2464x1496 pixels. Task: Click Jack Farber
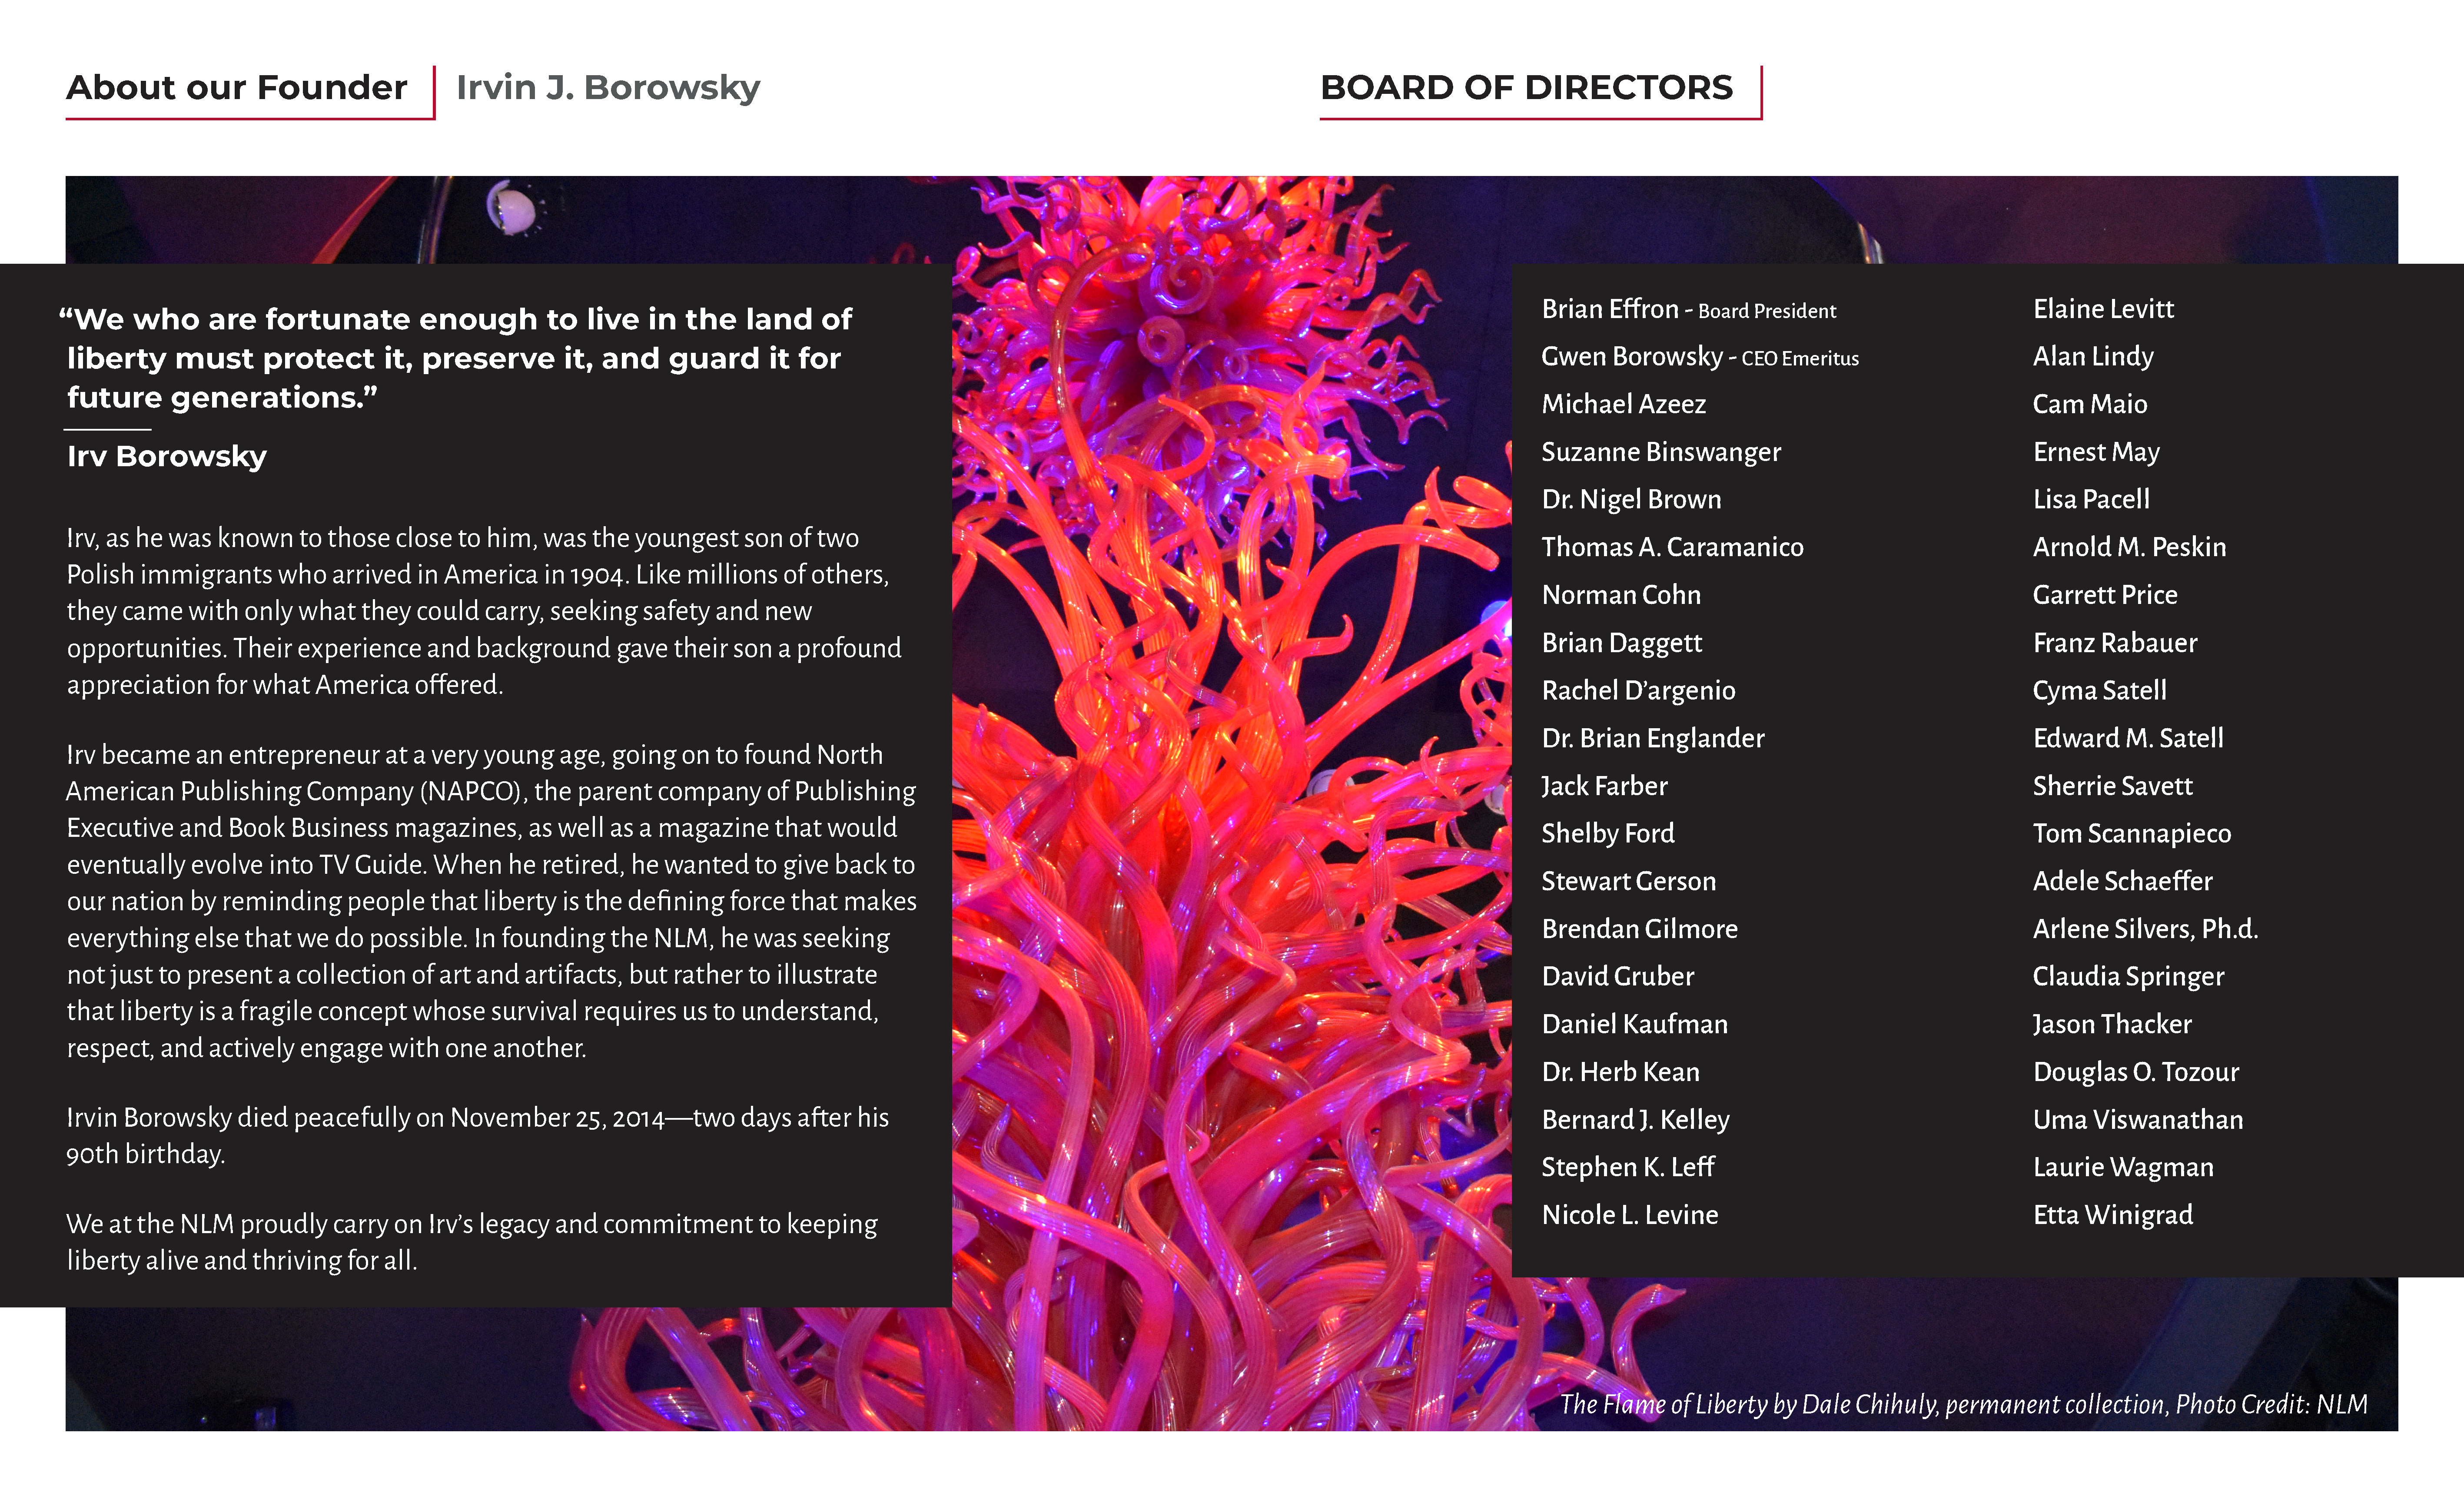[1604, 786]
